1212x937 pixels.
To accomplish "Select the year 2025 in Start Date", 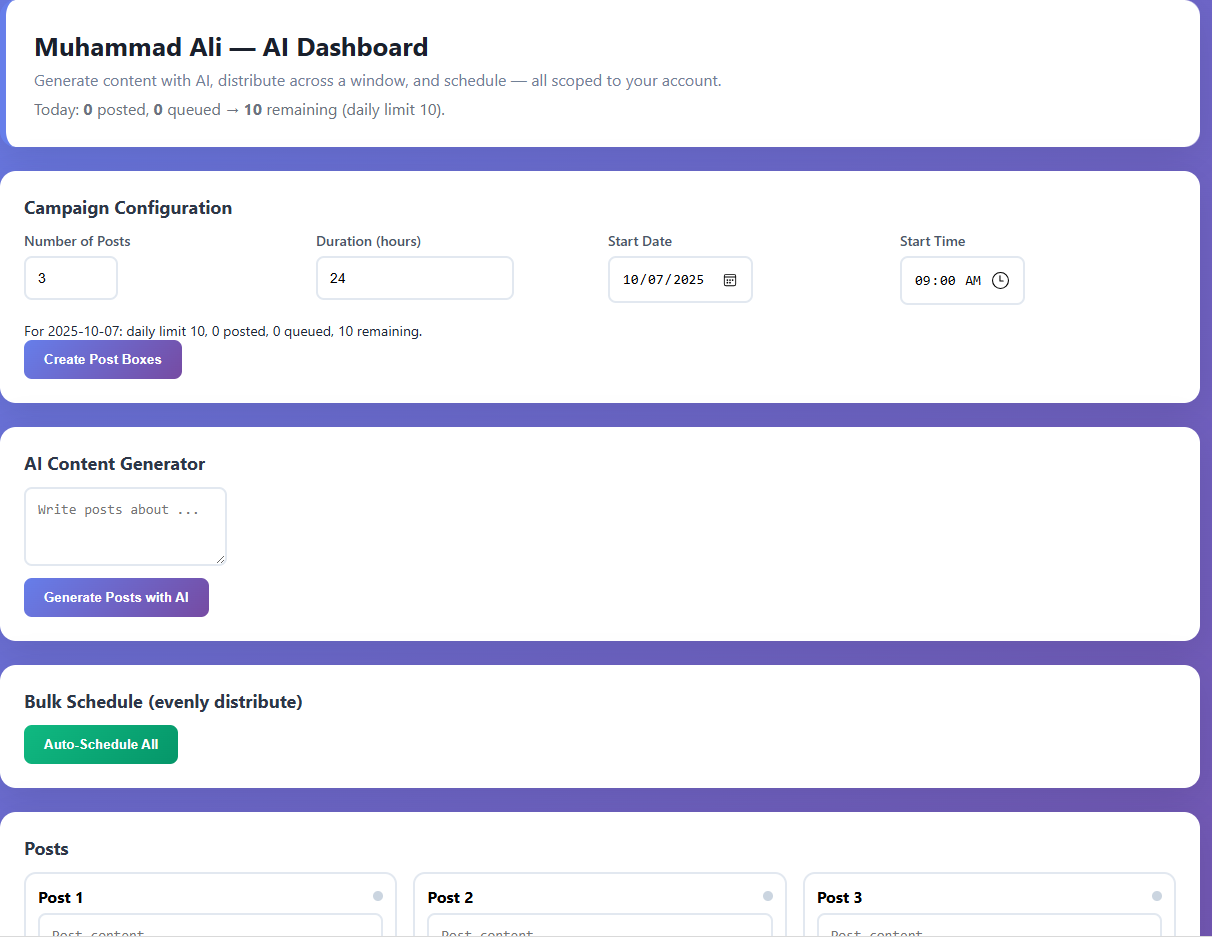I will [689, 280].
